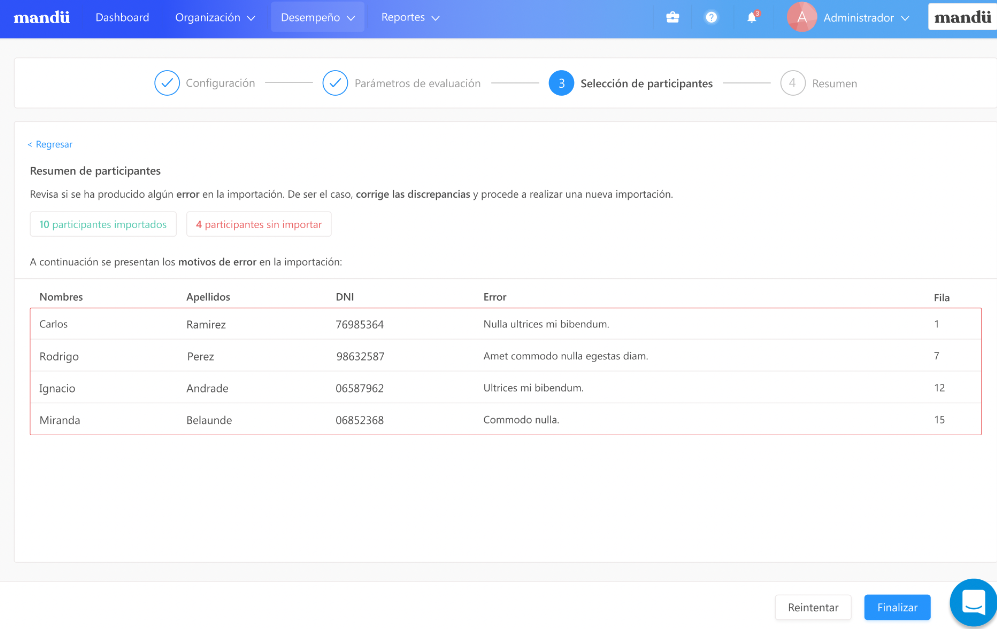Click the white mandü logo box at right
The image size is (997, 629).
[x=963, y=17]
